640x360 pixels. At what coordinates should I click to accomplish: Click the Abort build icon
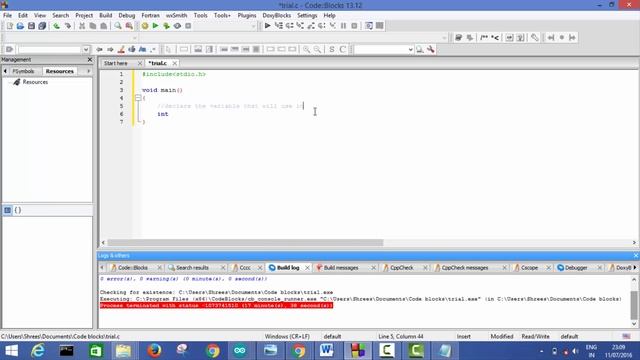tap(188, 26)
